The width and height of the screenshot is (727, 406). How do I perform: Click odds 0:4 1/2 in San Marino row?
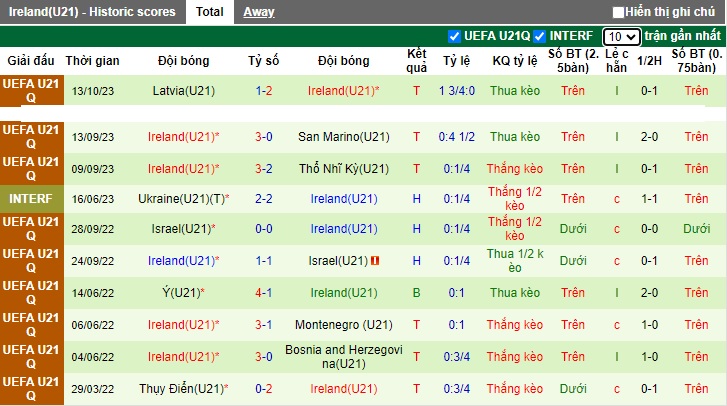[457, 137]
